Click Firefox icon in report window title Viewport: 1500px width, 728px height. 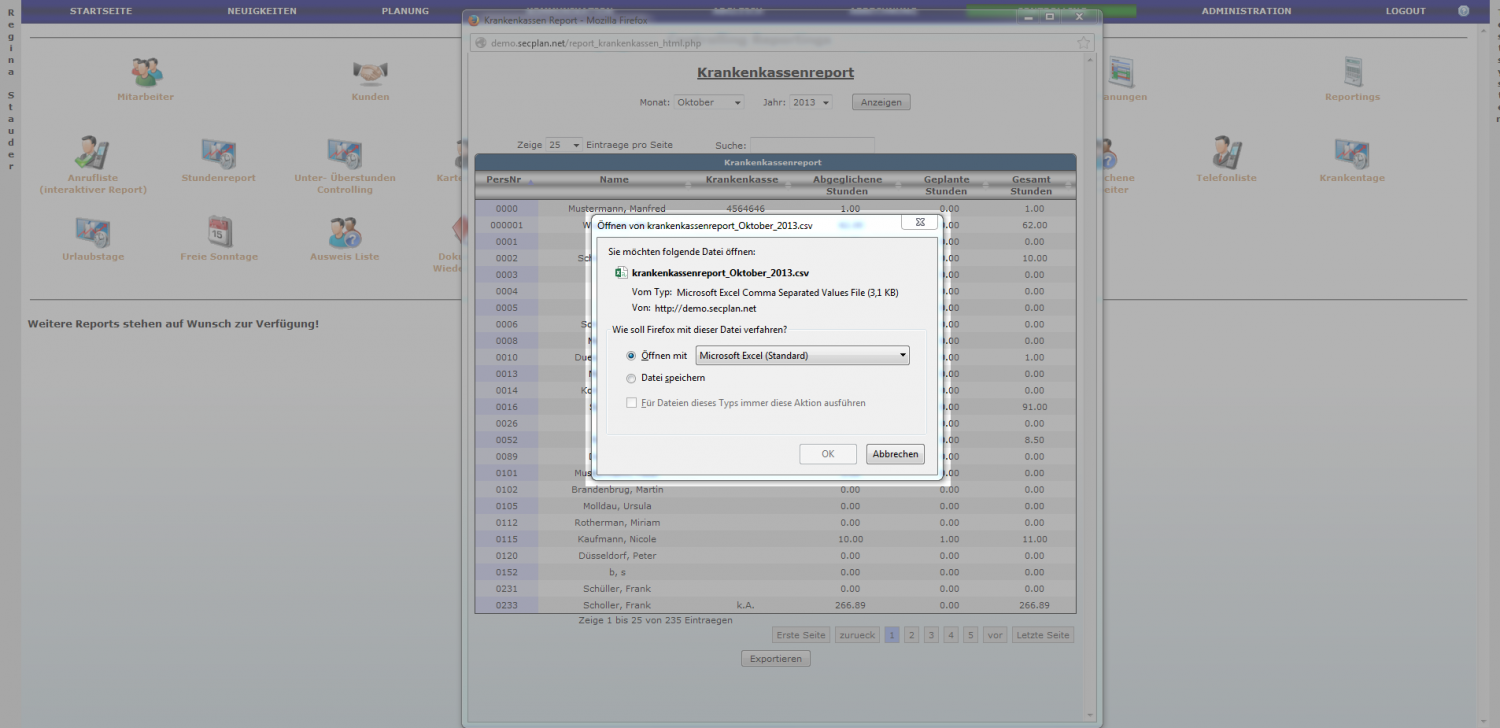tap(474, 19)
